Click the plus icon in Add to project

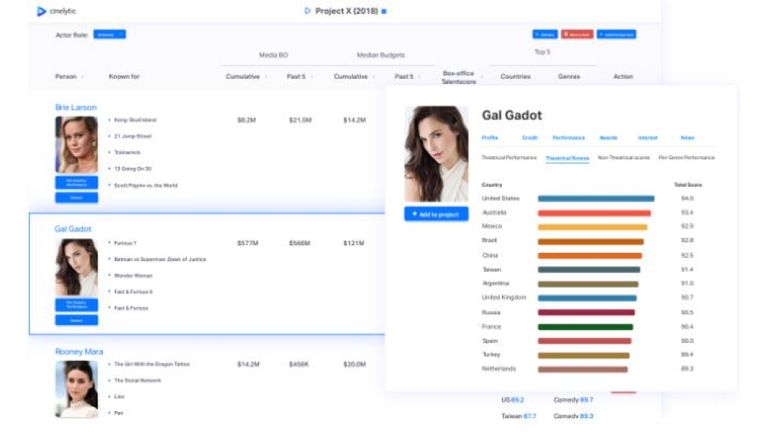point(414,214)
